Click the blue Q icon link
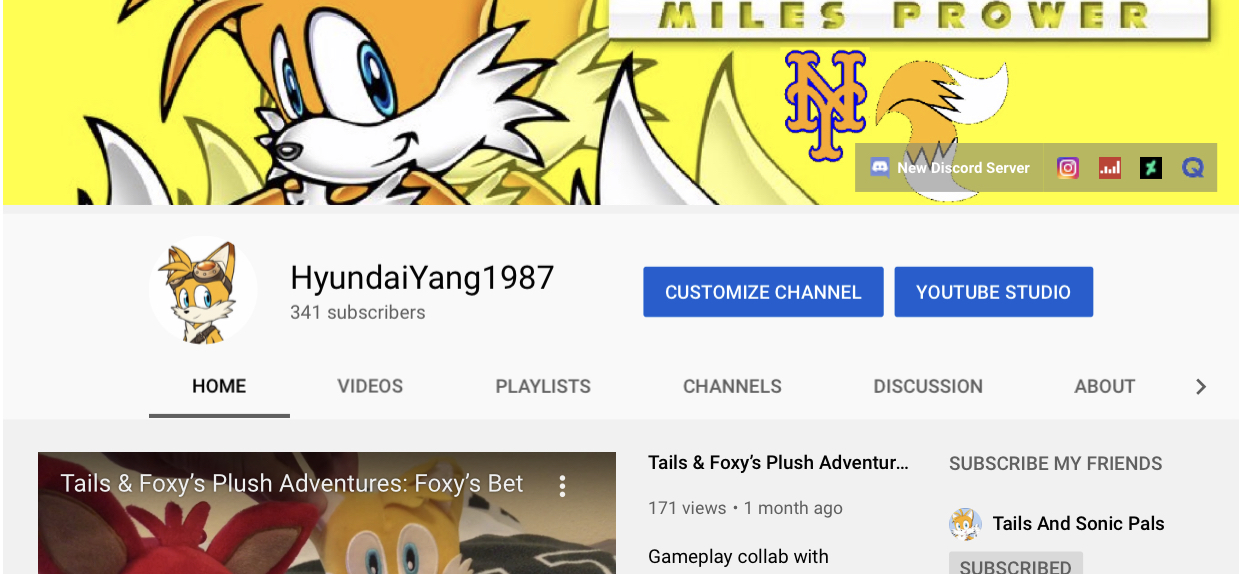The image size is (1239, 574). click(x=1192, y=168)
